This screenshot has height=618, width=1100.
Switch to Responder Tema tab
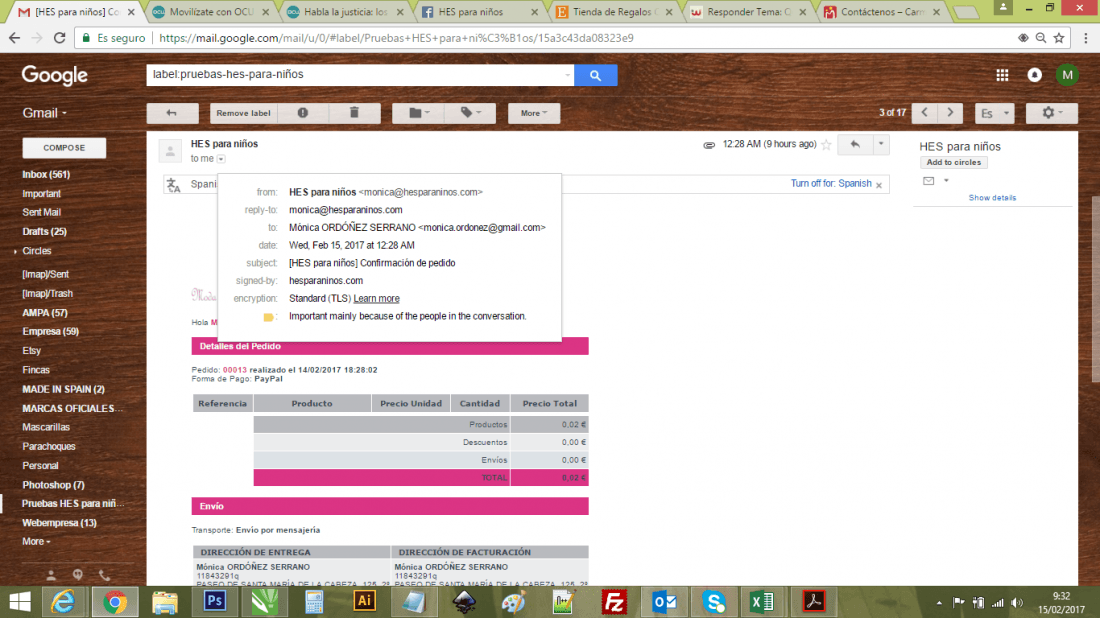749,12
